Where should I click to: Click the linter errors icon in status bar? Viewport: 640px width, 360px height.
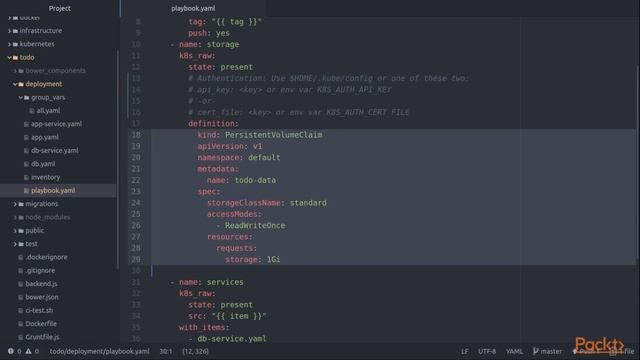(x=11, y=351)
